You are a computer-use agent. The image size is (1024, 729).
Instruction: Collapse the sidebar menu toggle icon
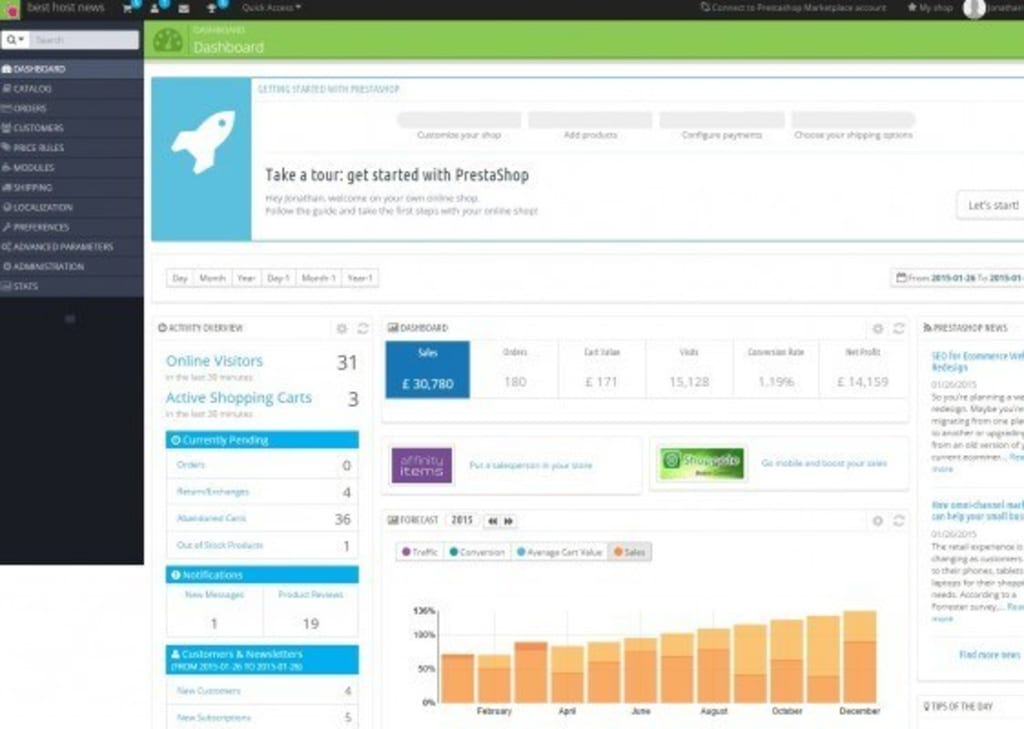(71, 319)
